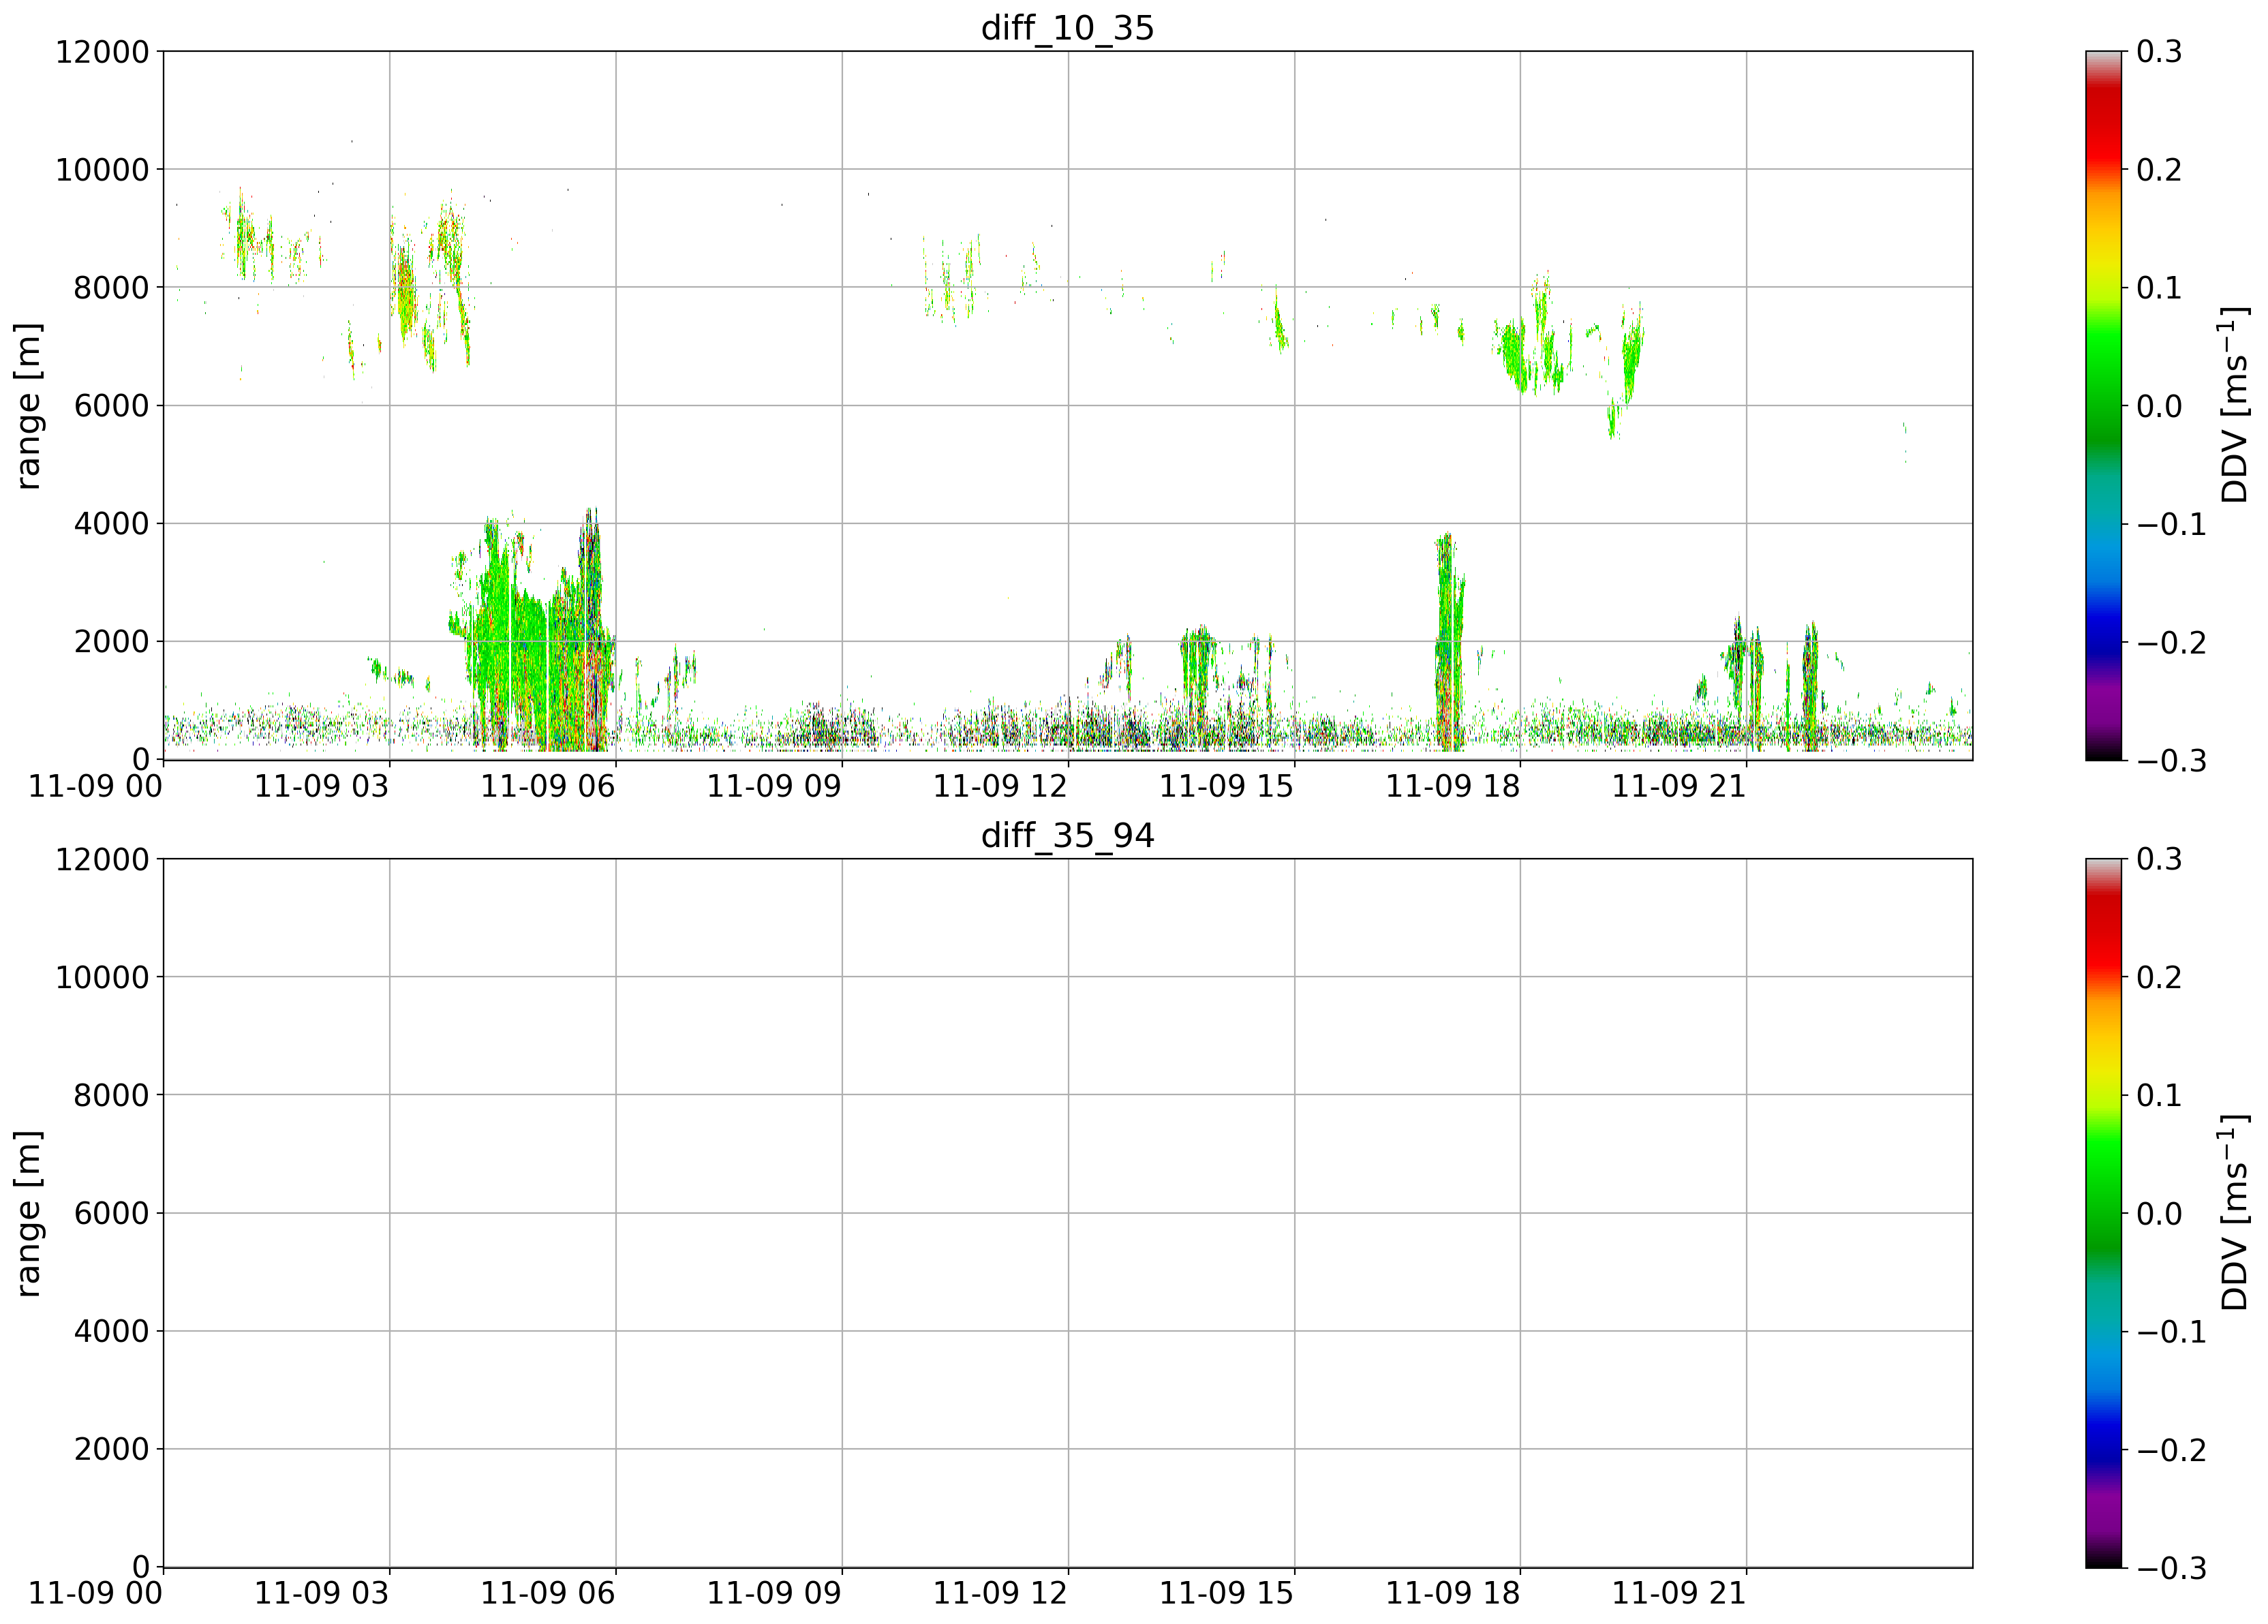Click the 11-09 15 label under diff_10_35

[x=1226, y=786]
